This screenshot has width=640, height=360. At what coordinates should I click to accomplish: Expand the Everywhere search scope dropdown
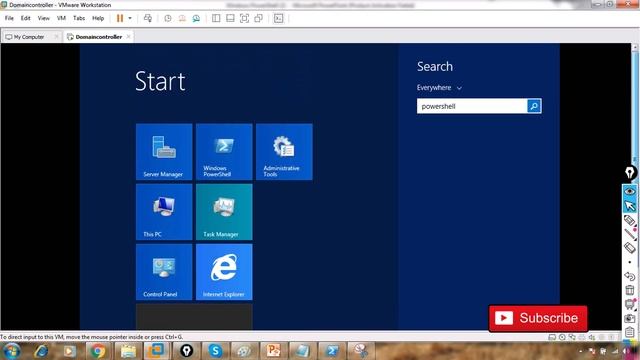point(439,88)
